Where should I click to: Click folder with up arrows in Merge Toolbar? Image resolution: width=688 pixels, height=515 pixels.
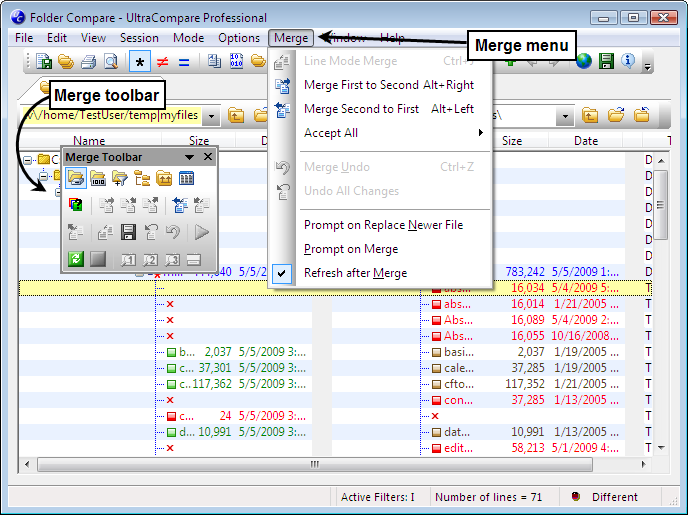164,179
